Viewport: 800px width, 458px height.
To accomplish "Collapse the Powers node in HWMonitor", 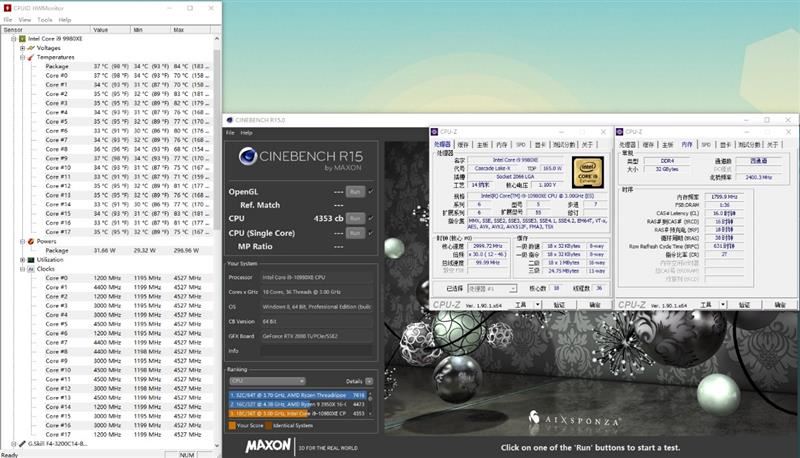I will 22,241.
